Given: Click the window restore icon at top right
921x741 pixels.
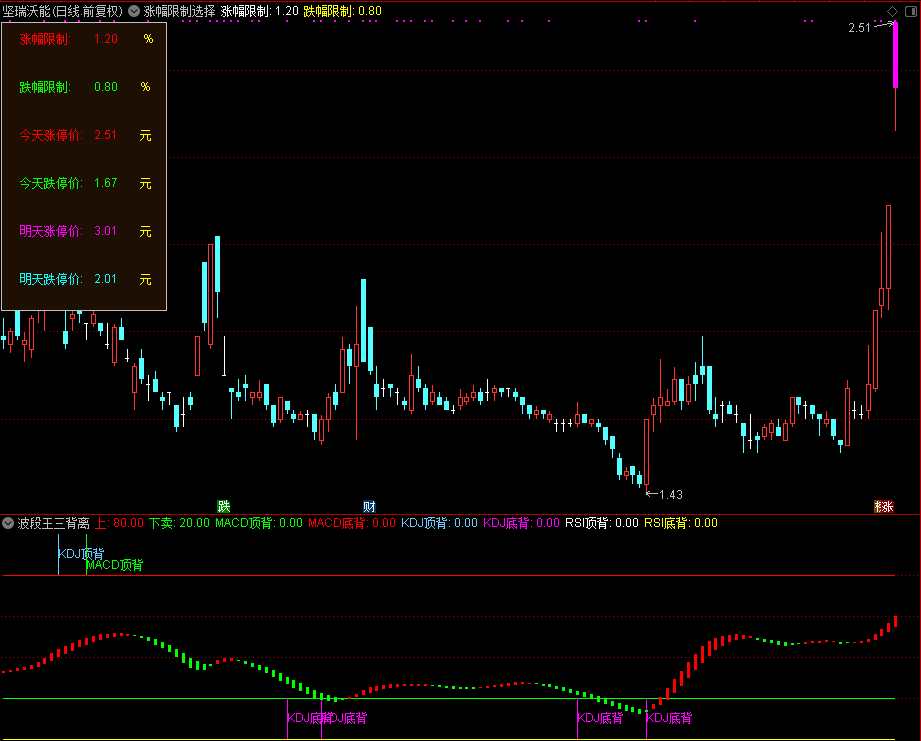Looking at the screenshot, I should (x=910, y=11).
